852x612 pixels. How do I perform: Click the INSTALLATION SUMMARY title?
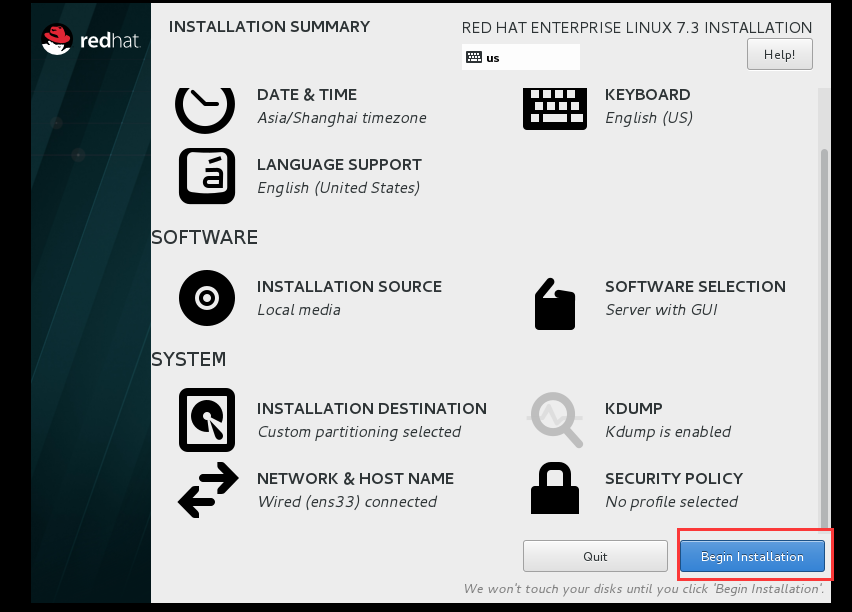pyautogui.click(x=270, y=27)
